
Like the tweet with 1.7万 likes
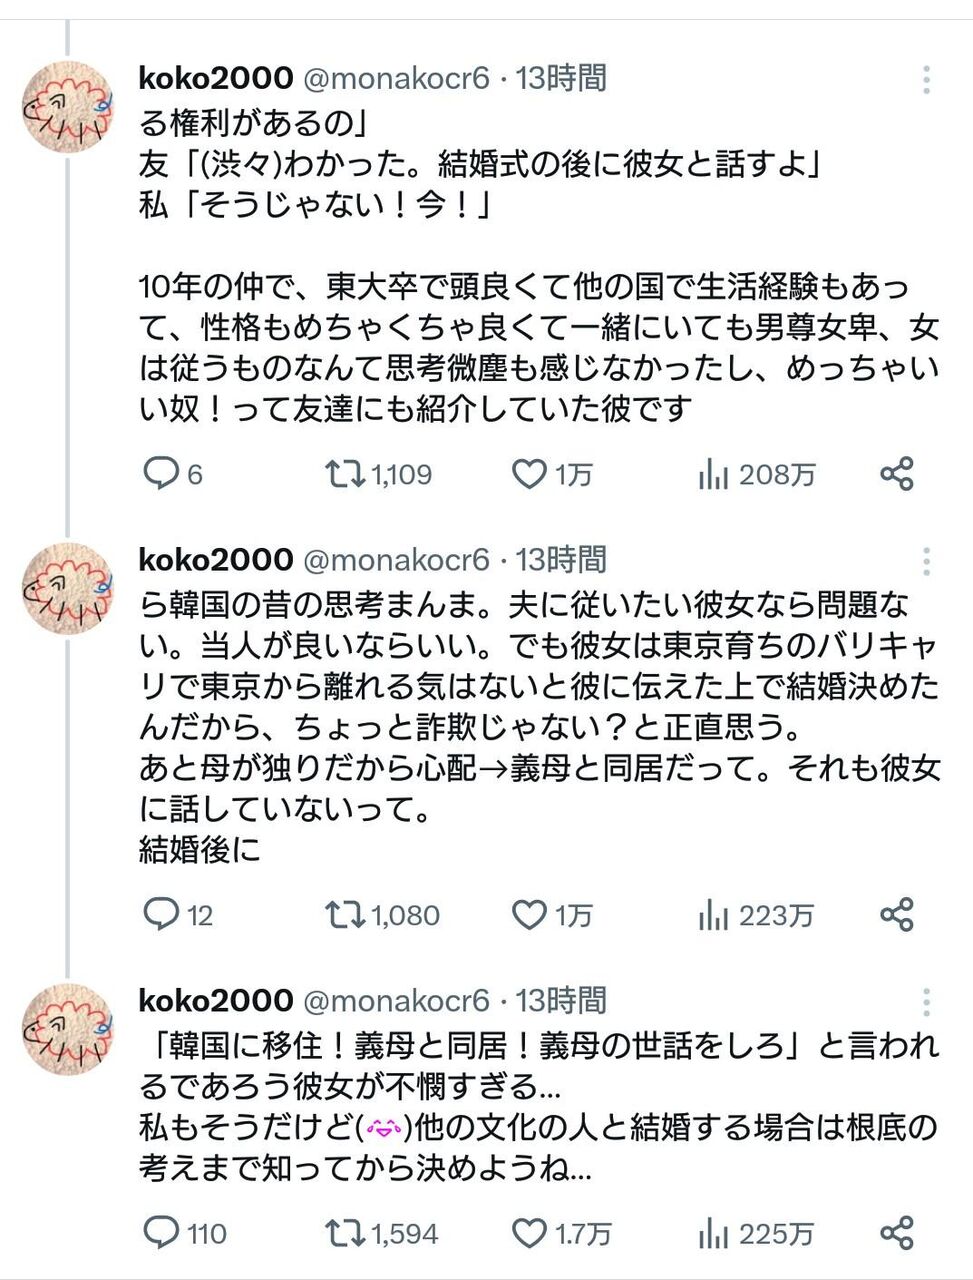529,1233
